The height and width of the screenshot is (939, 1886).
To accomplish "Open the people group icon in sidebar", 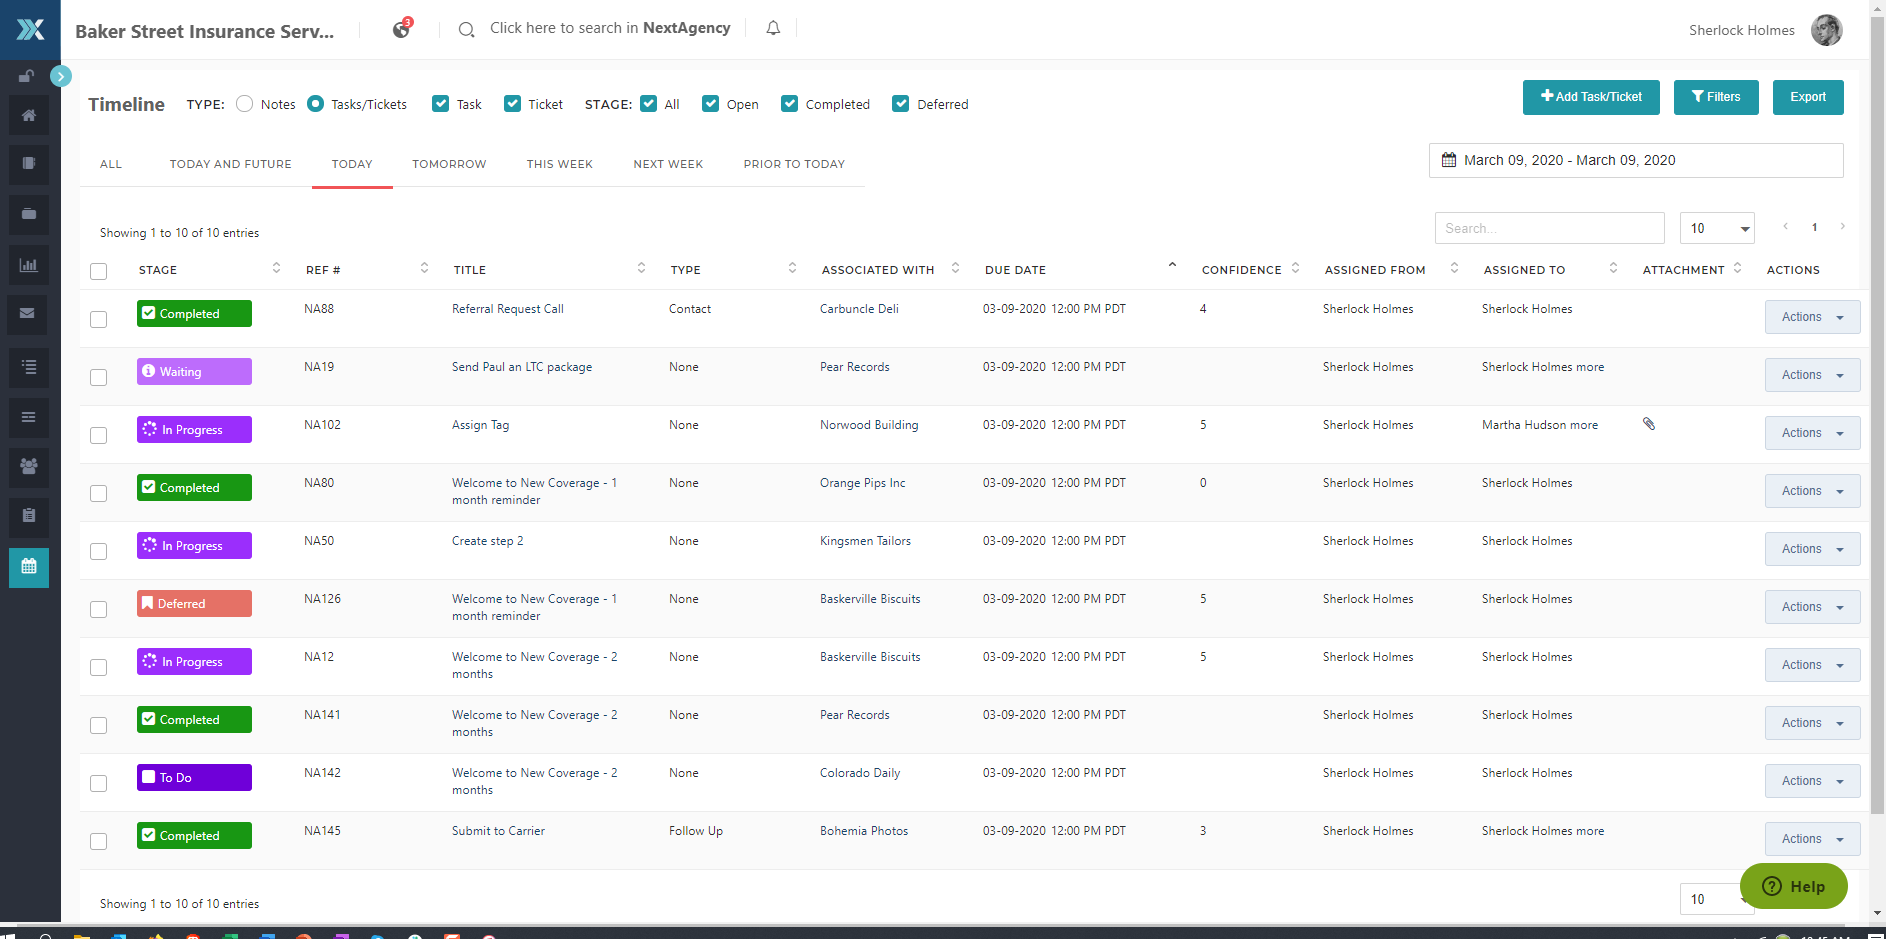I will [x=29, y=466].
